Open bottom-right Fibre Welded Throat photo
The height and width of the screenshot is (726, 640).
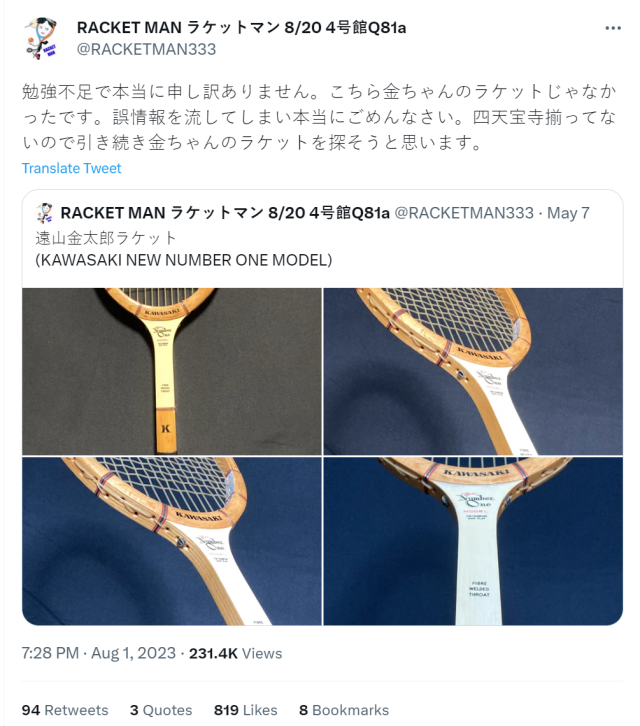(x=473, y=541)
